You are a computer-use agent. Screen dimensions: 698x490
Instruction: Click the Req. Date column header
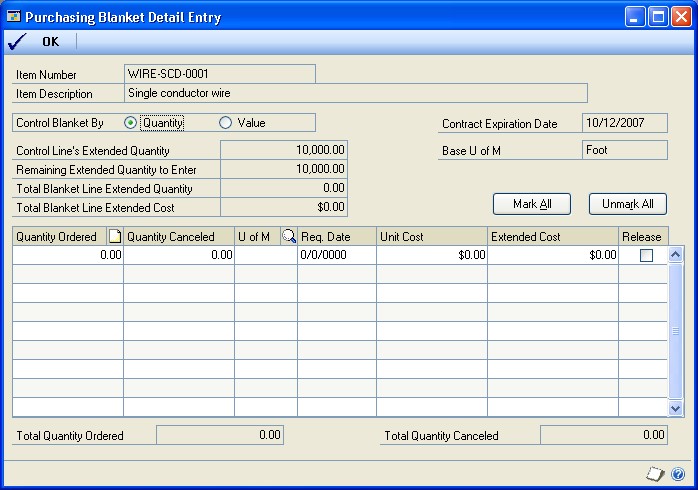(337, 236)
